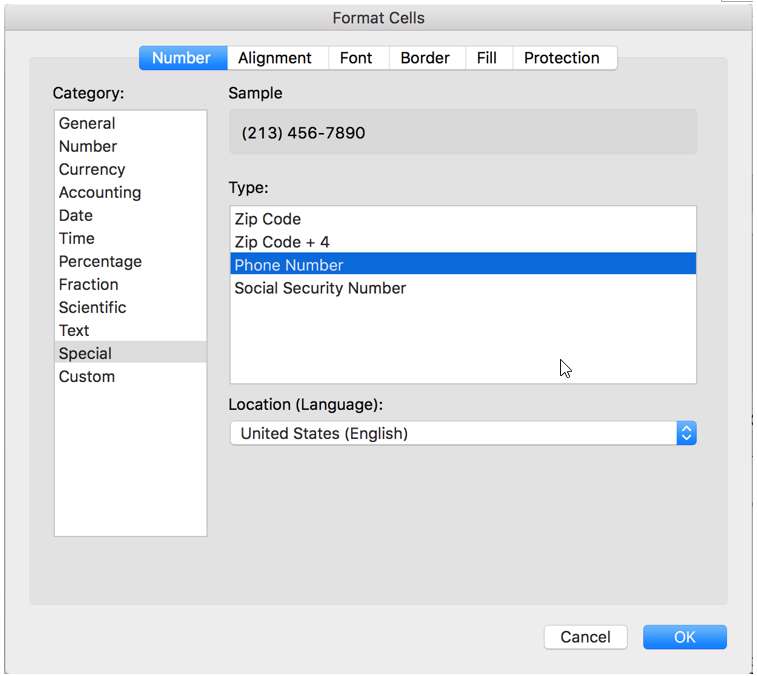
Task: Select the Phone Number type
Action: (463, 264)
